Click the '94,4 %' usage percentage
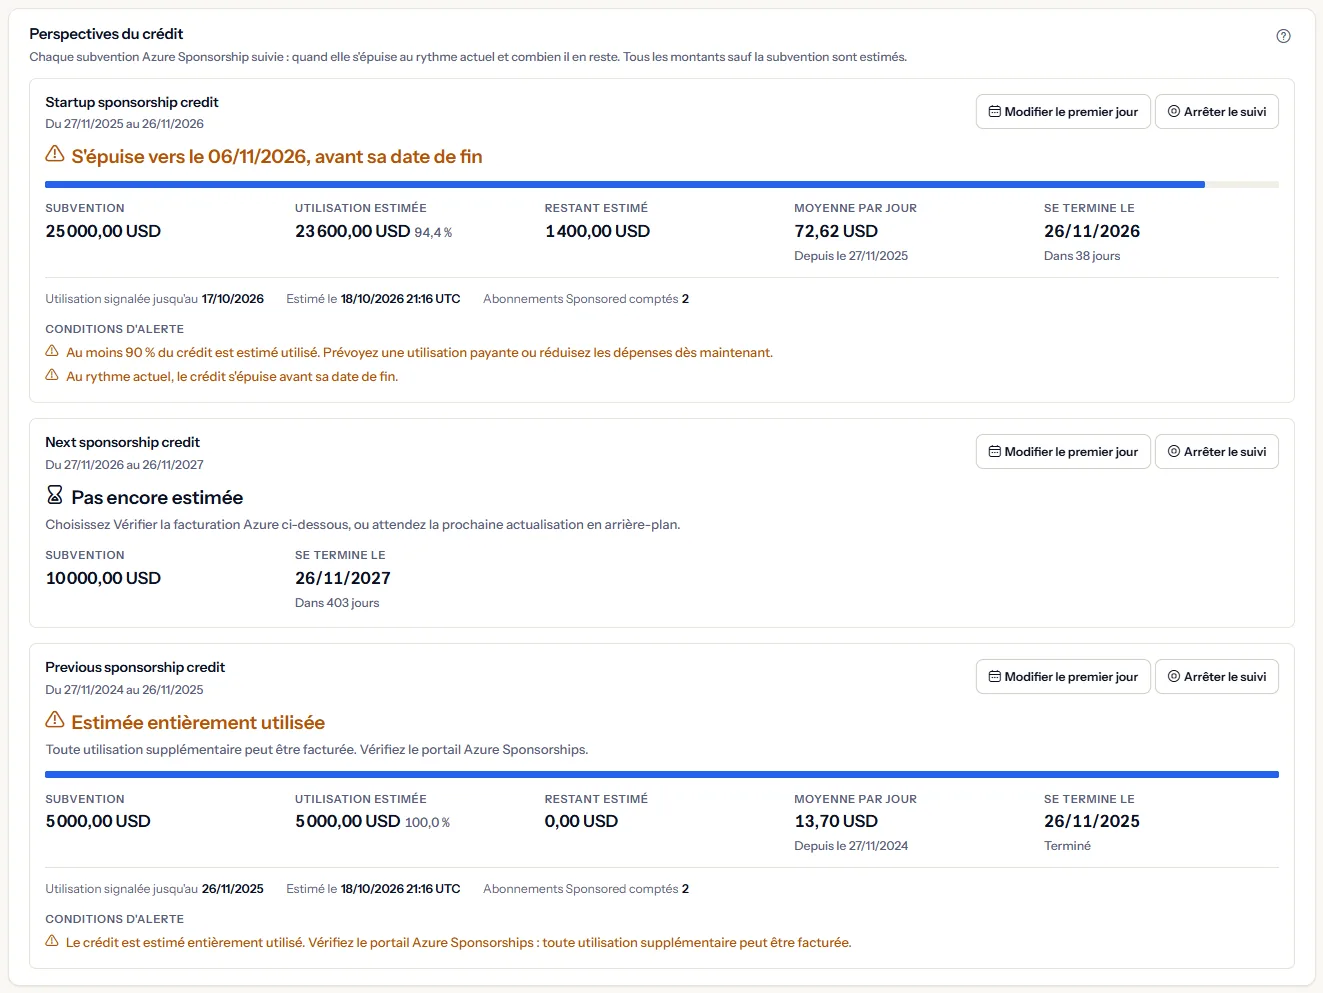1323x993 pixels. tap(433, 233)
